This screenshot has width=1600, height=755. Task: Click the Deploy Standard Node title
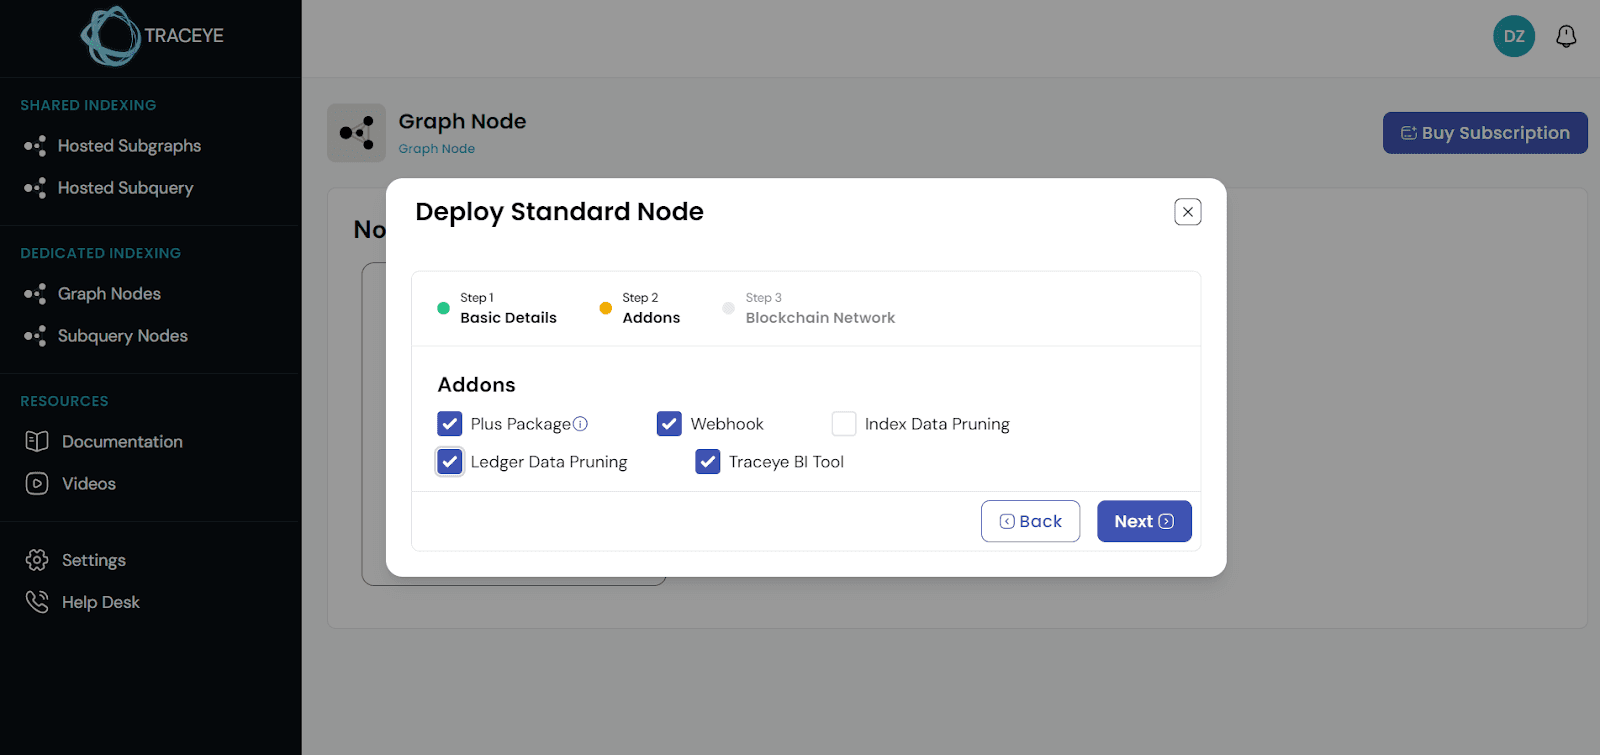point(559,212)
